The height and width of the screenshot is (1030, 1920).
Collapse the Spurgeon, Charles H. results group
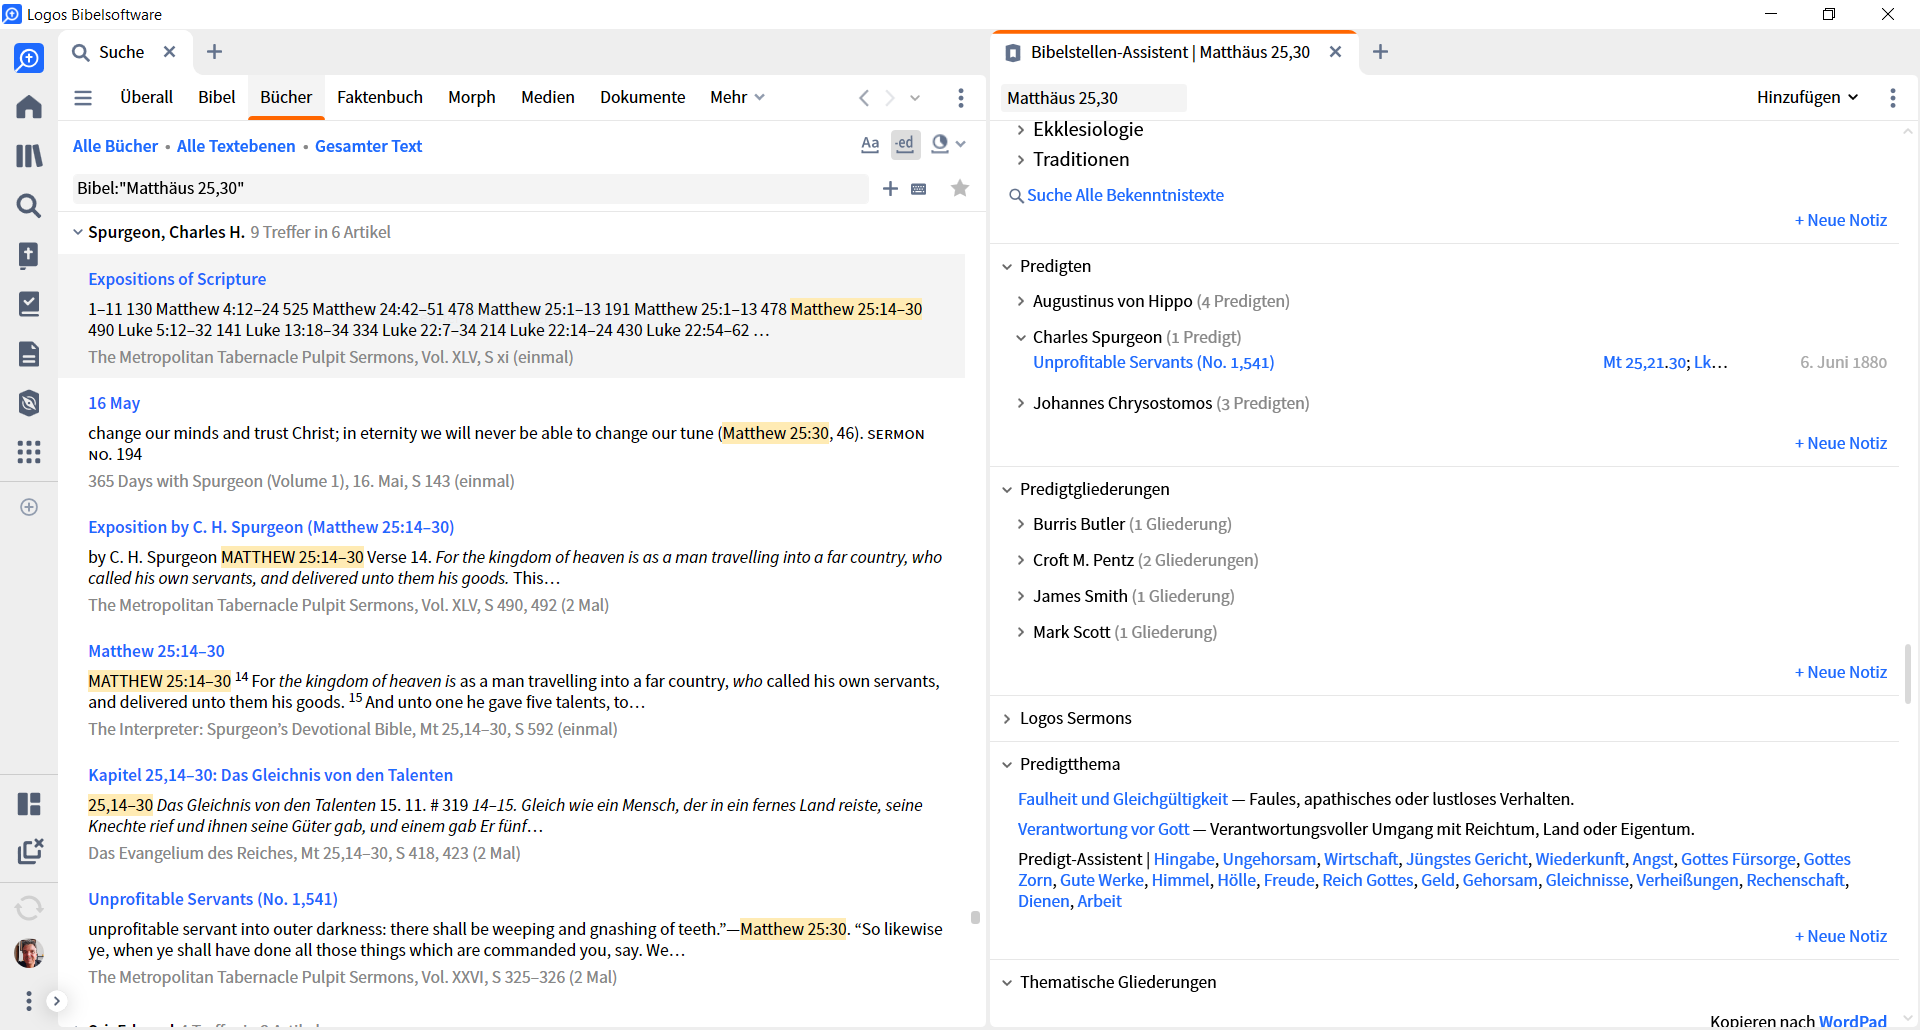tap(78, 232)
